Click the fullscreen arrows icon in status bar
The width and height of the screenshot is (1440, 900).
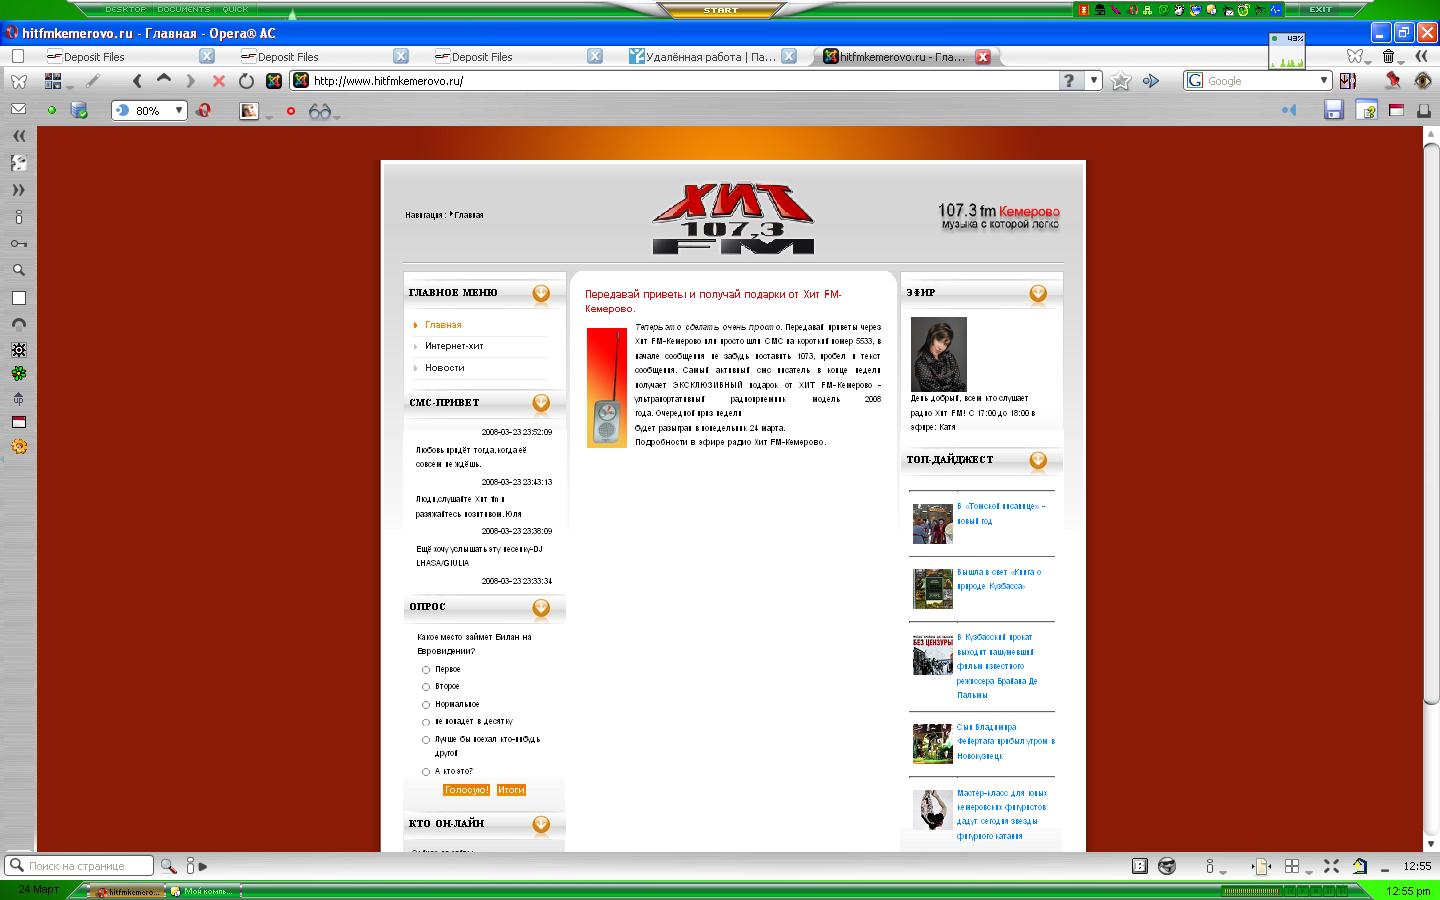tap(1331, 866)
